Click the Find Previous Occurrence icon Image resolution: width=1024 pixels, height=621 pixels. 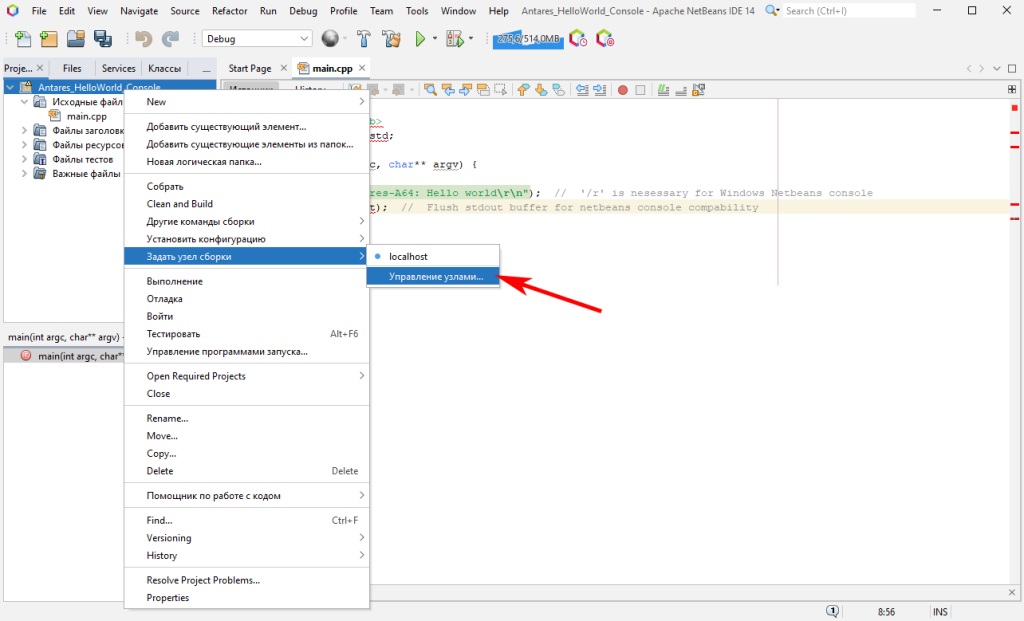pyautogui.click(x=448, y=90)
